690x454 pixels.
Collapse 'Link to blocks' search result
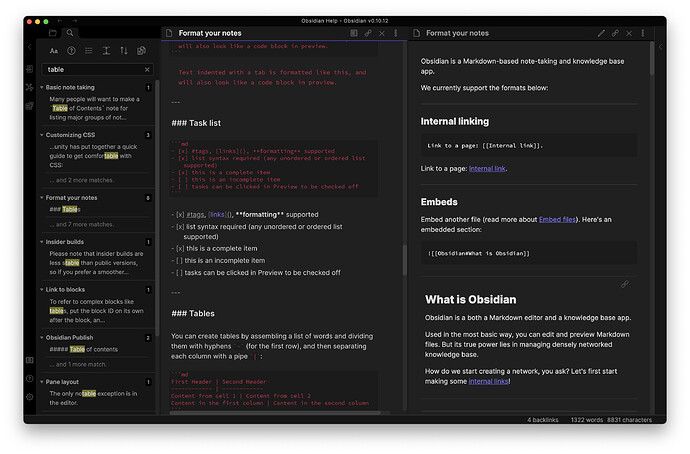point(42,289)
